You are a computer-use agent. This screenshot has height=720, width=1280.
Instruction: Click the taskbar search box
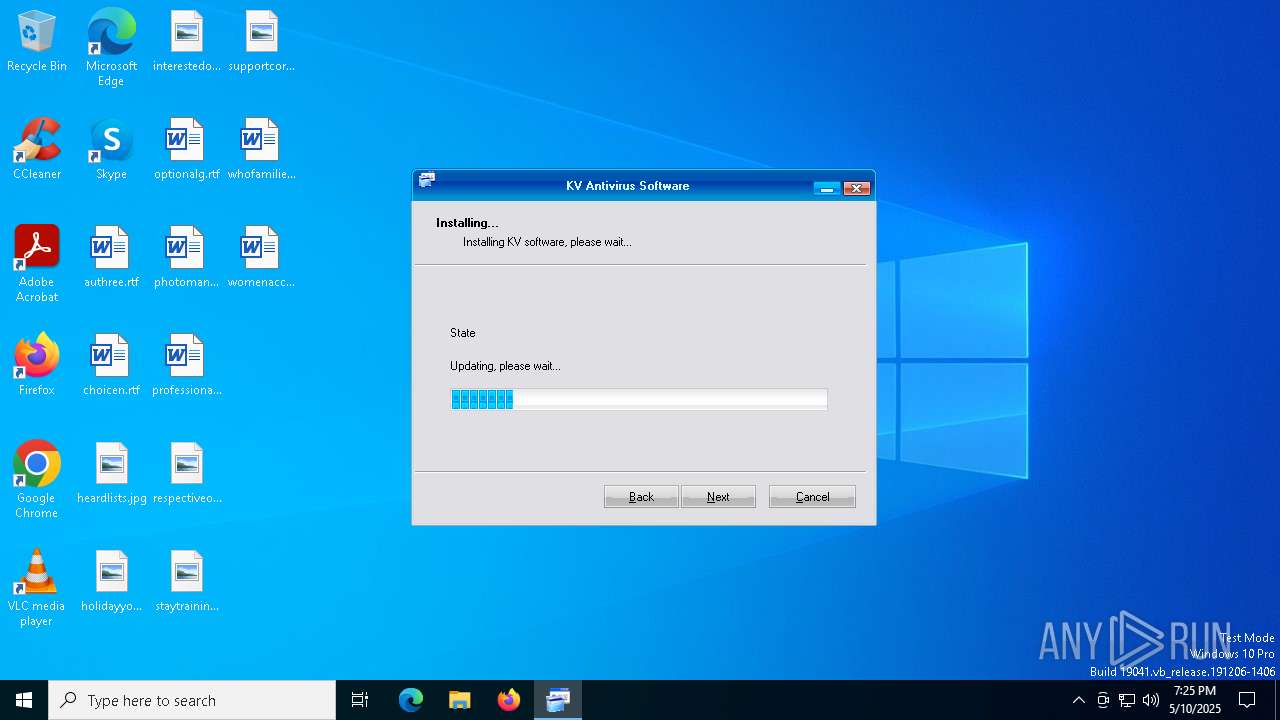coord(192,700)
